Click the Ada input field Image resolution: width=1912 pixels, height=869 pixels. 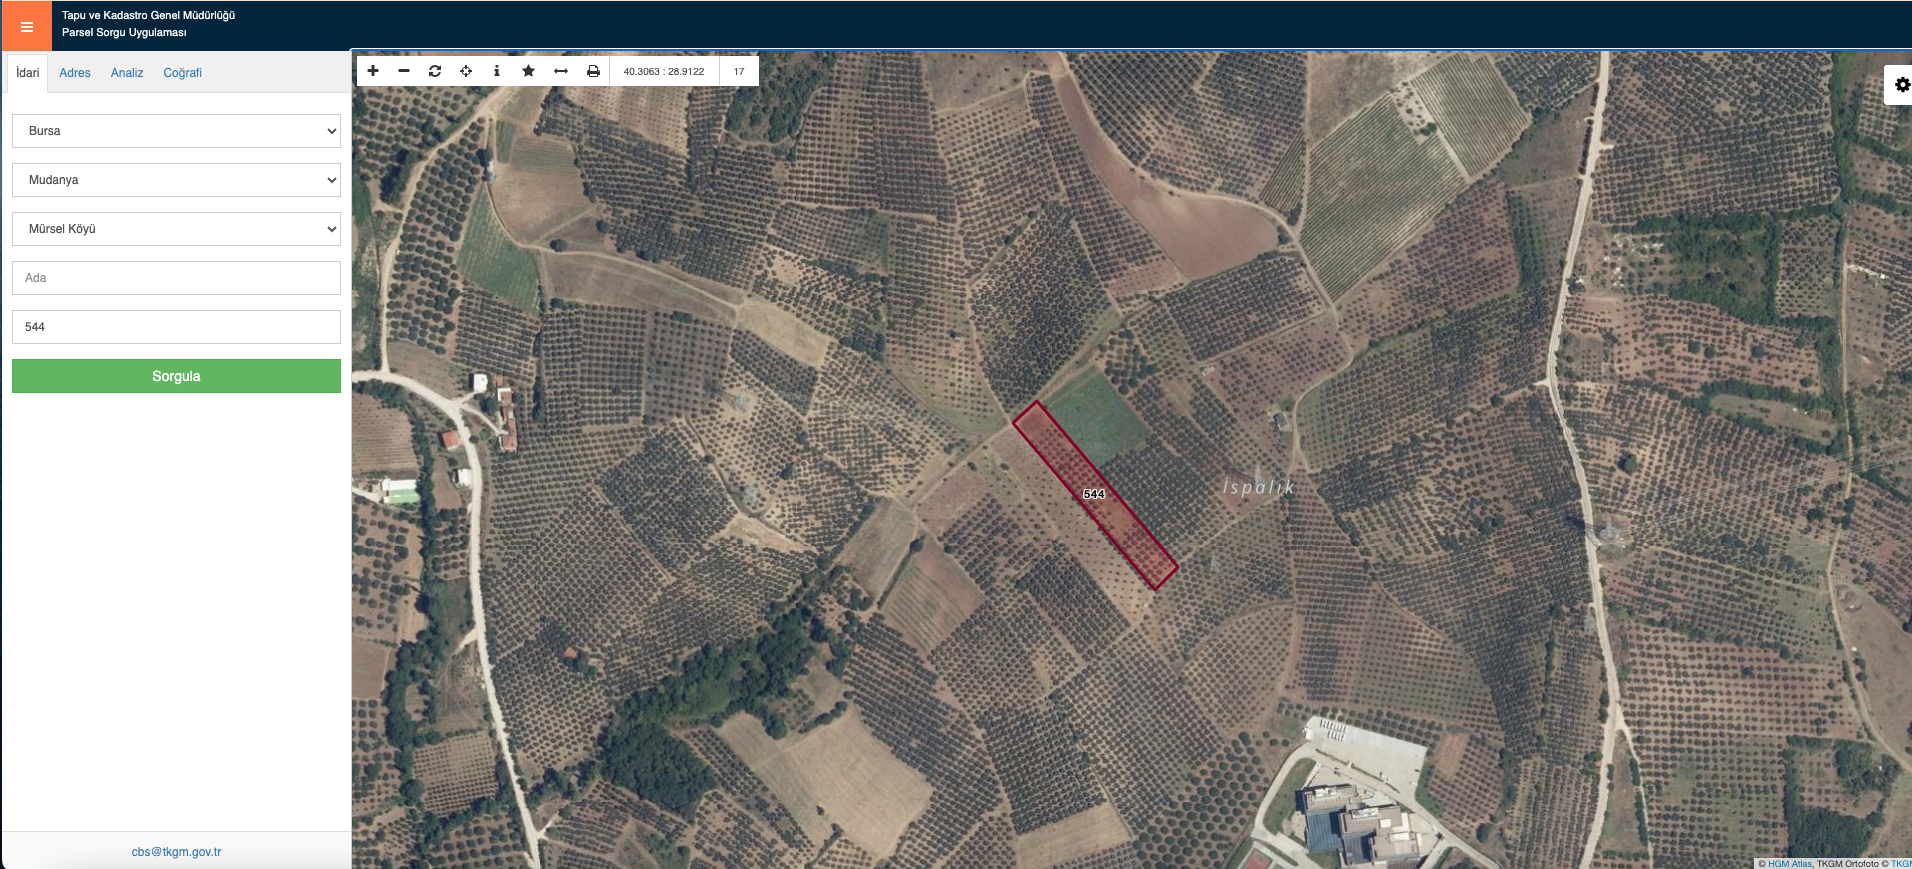pos(176,278)
